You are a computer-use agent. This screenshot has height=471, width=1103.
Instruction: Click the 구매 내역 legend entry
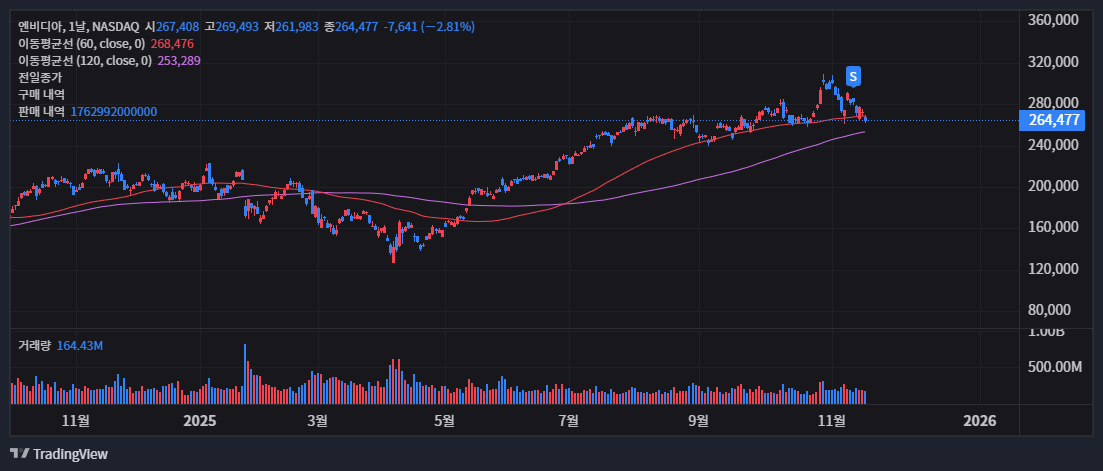(x=40, y=94)
